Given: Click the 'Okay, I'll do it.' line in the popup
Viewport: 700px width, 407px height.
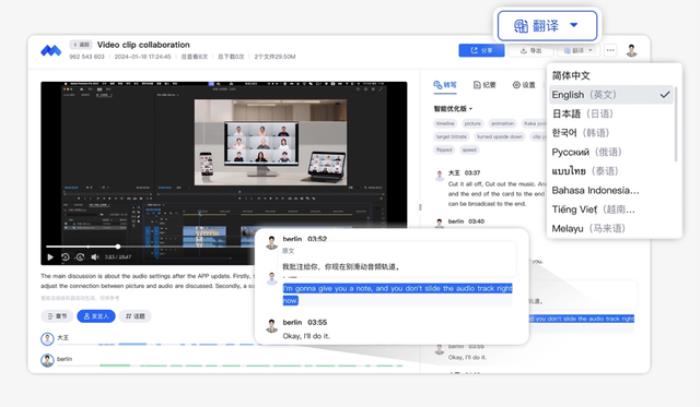Looking at the screenshot, I should click(306, 336).
